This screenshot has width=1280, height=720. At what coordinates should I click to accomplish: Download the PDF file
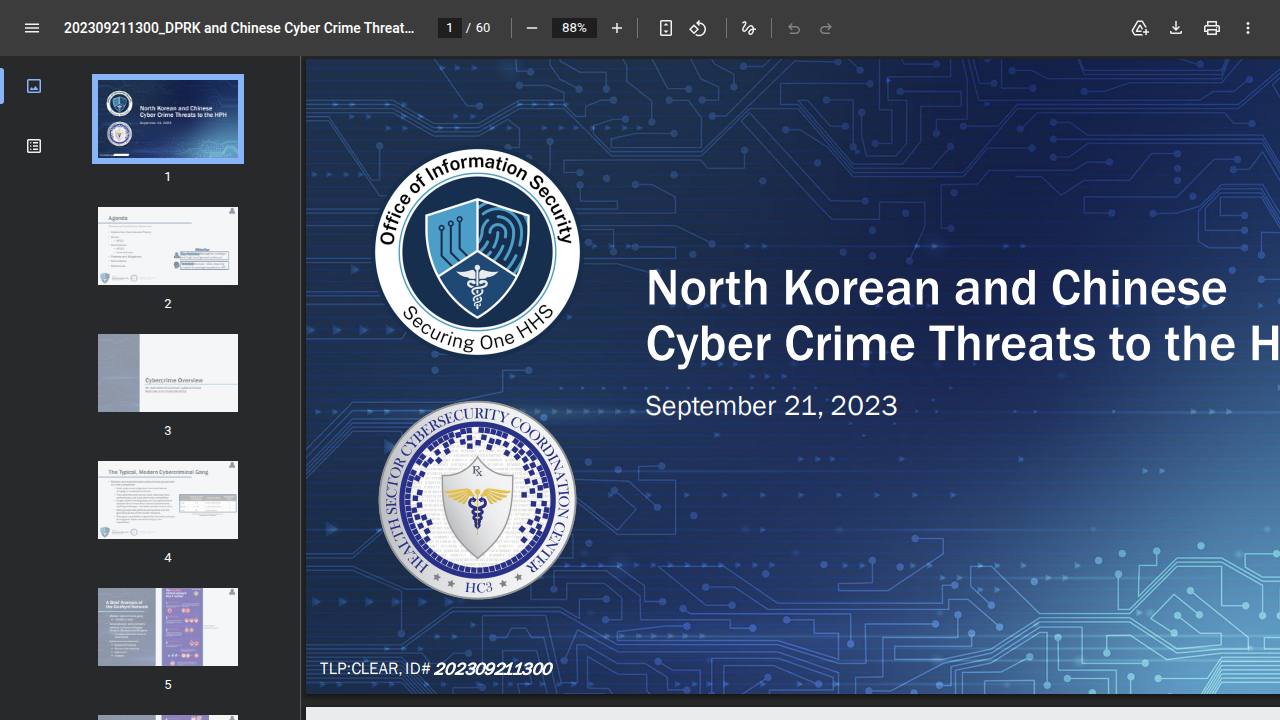(1176, 28)
